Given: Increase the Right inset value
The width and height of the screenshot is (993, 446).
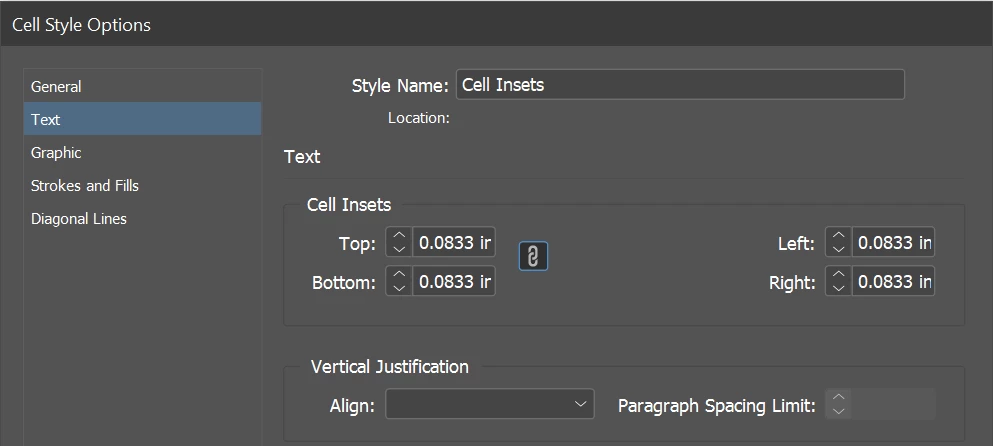Looking at the screenshot, I should pyautogui.click(x=839, y=275).
